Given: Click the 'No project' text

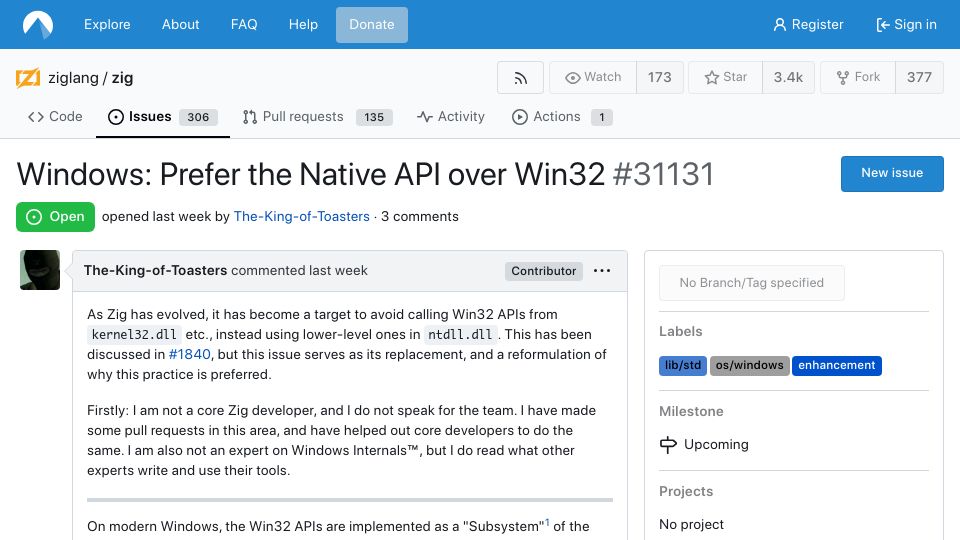Looking at the screenshot, I should click(x=691, y=525).
